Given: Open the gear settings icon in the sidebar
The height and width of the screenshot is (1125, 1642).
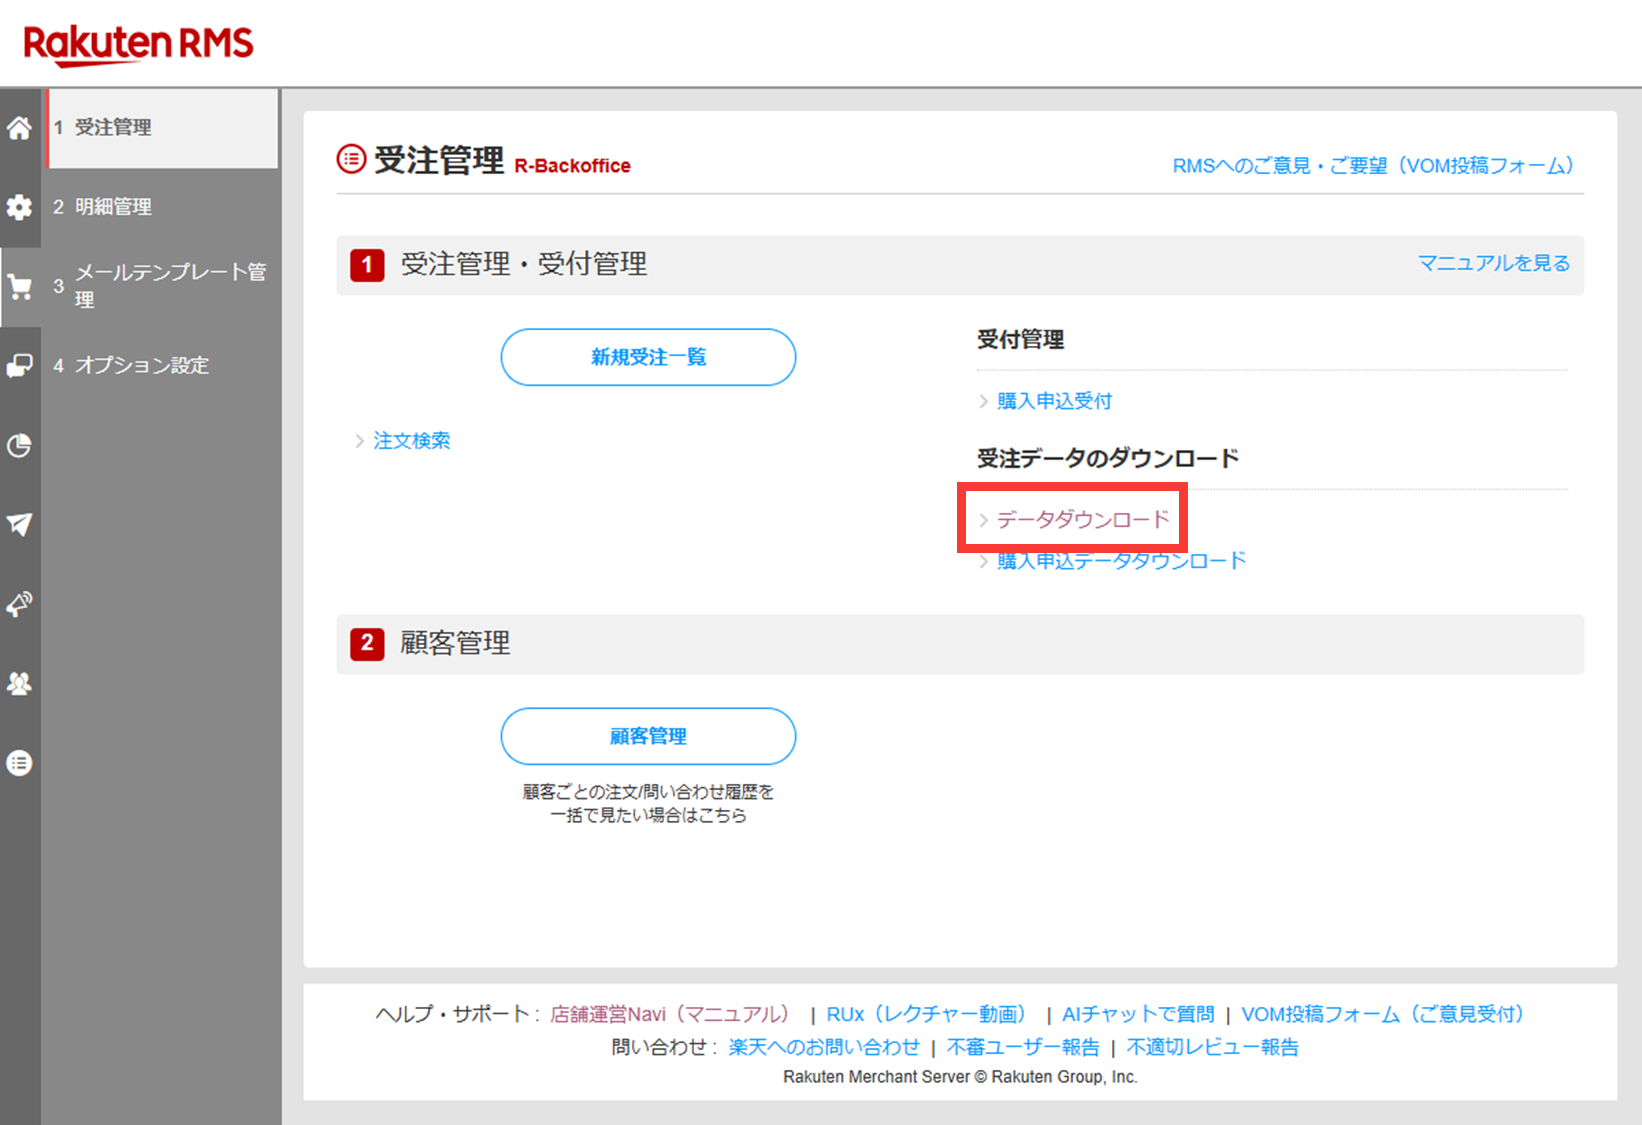Looking at the screenshot, I should pos(19,207).
